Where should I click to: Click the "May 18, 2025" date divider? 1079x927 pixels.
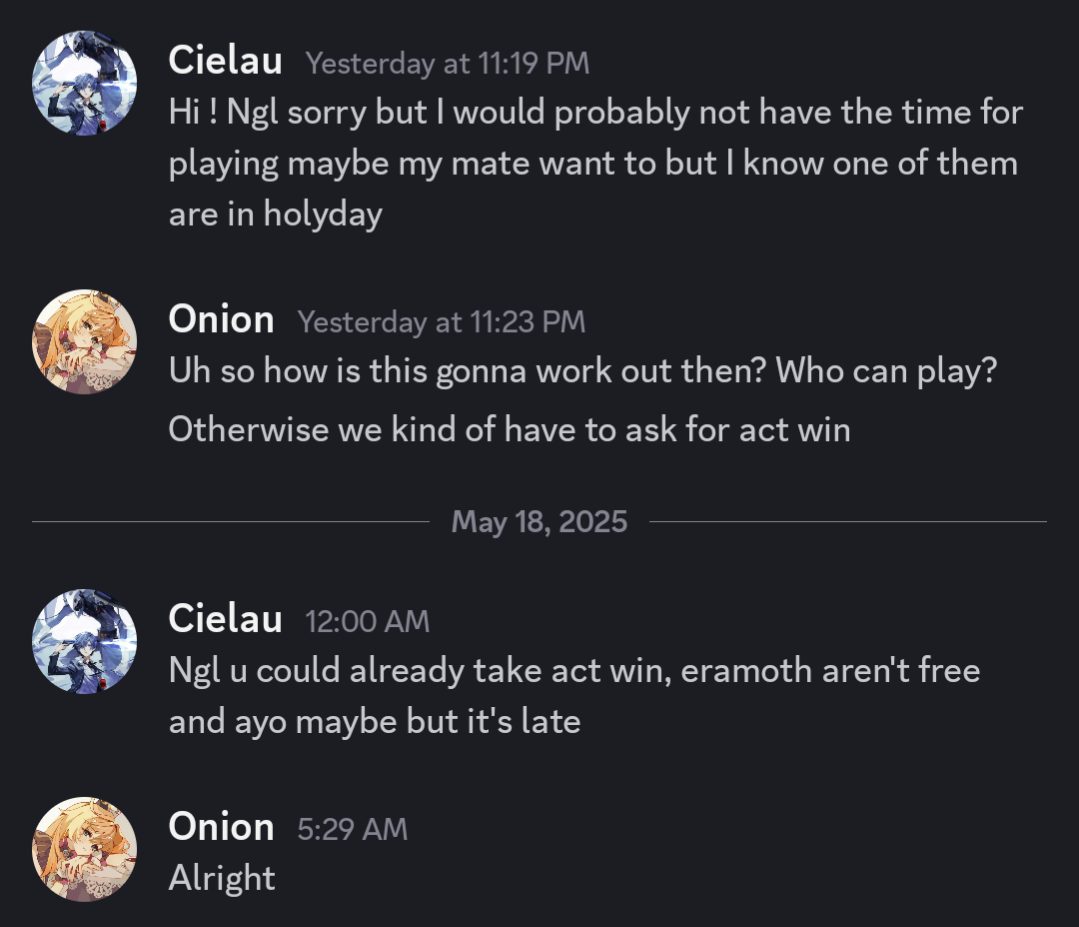(539, 522)
